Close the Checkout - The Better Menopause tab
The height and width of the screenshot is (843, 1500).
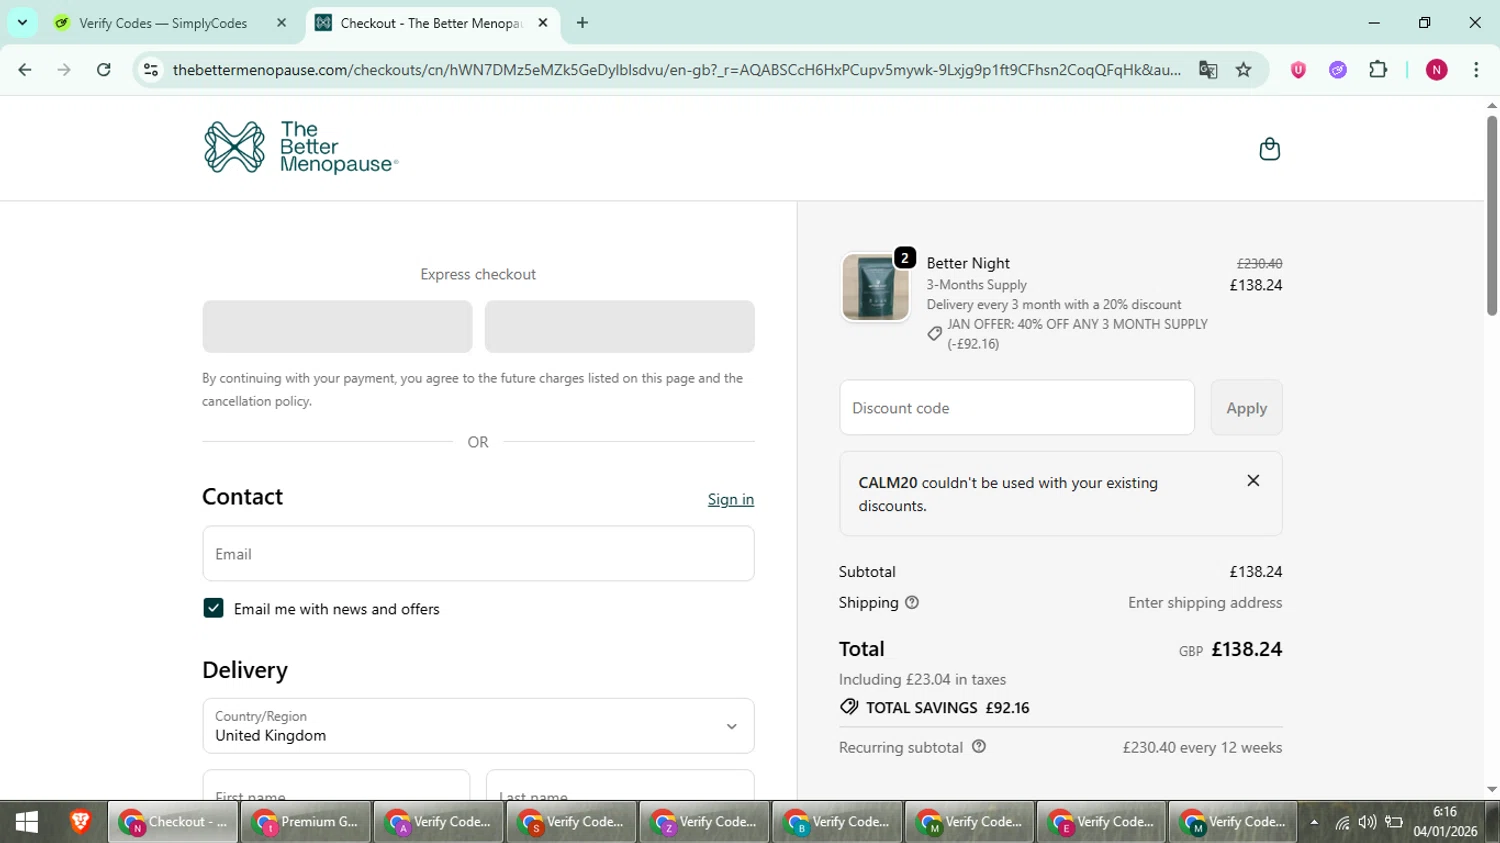click(x=543, y=23)
